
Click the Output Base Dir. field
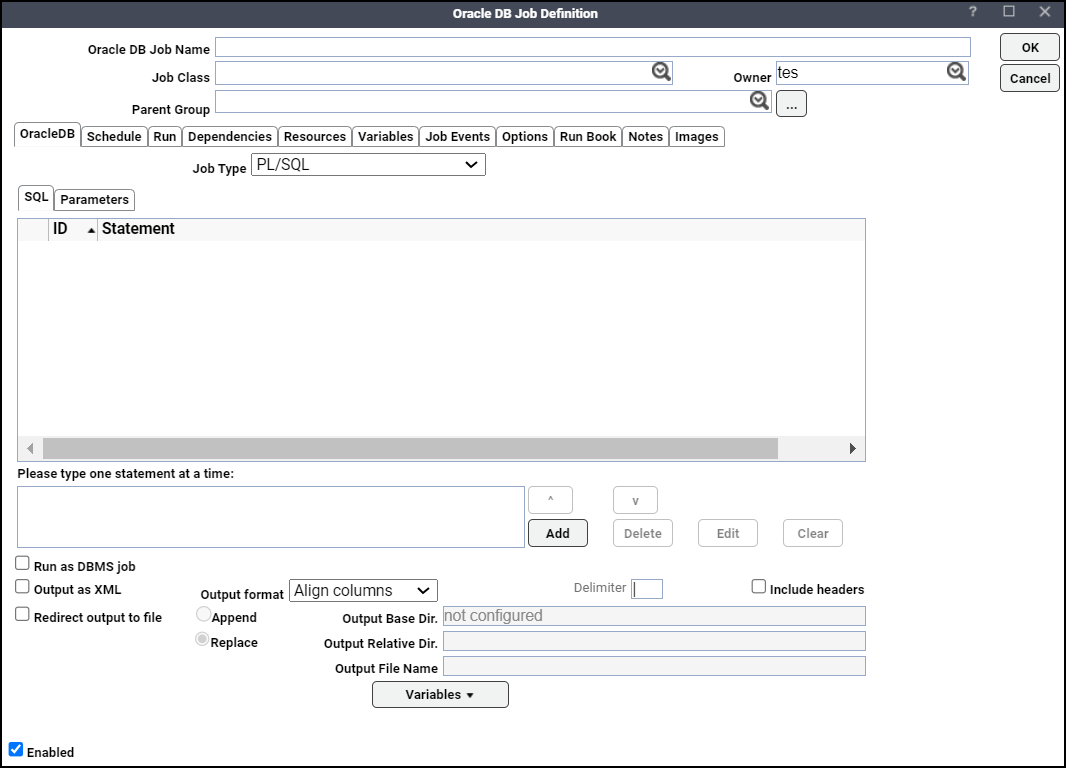(x=654, y=616)
